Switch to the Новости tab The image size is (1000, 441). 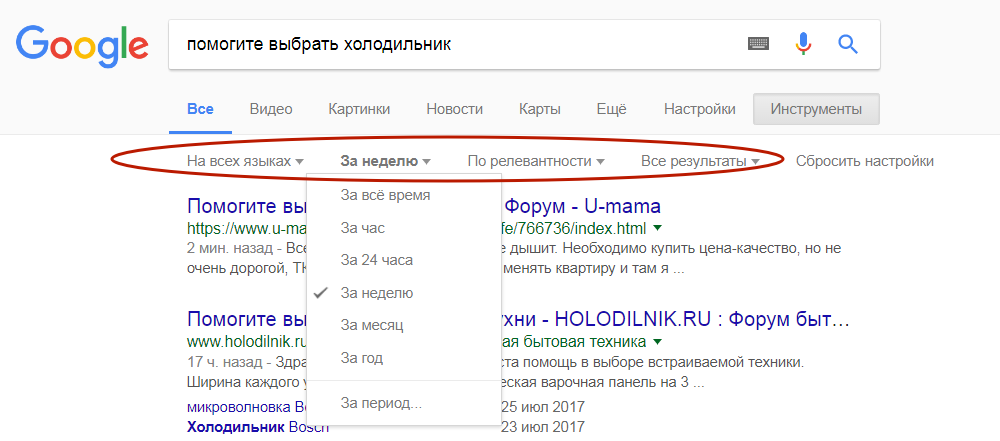tap(455, 109)
